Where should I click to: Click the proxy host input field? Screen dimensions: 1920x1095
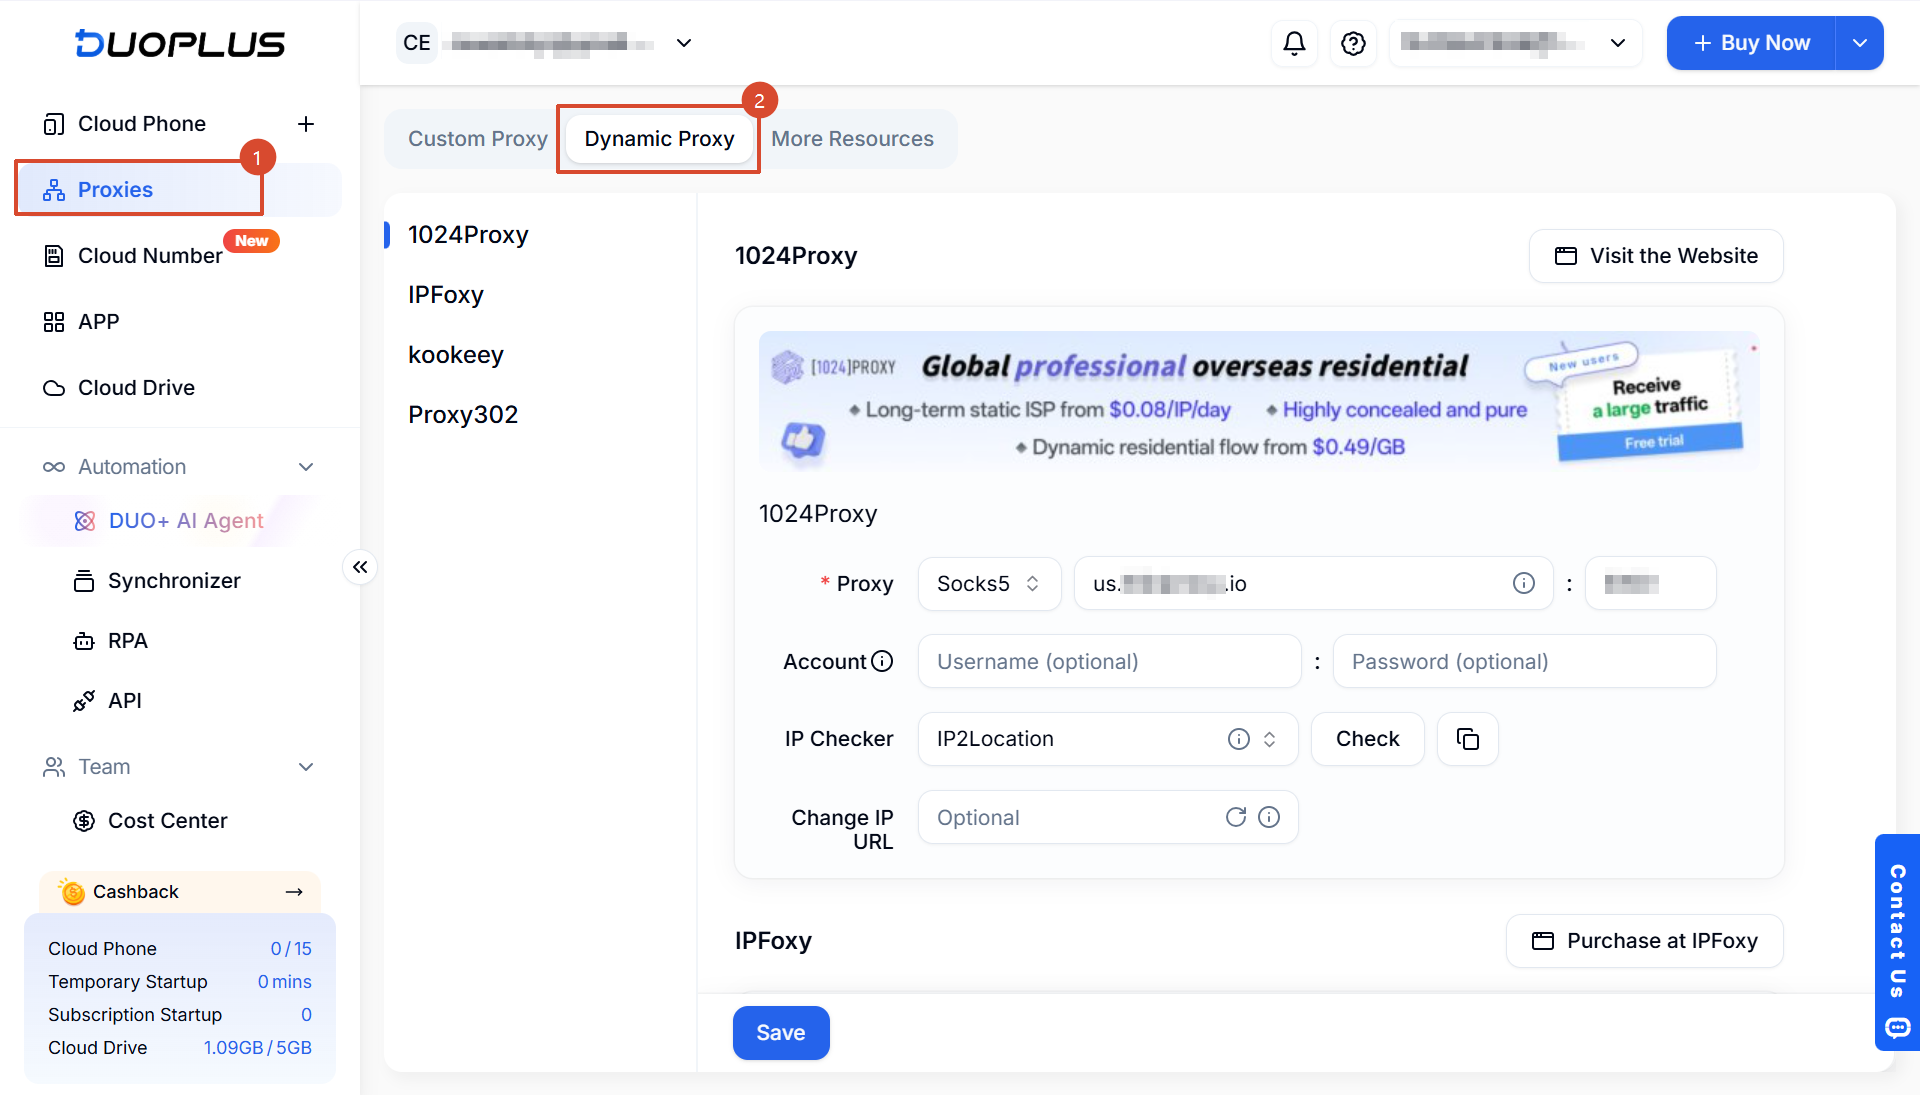pyautogui.click(x=1313, y=583)
